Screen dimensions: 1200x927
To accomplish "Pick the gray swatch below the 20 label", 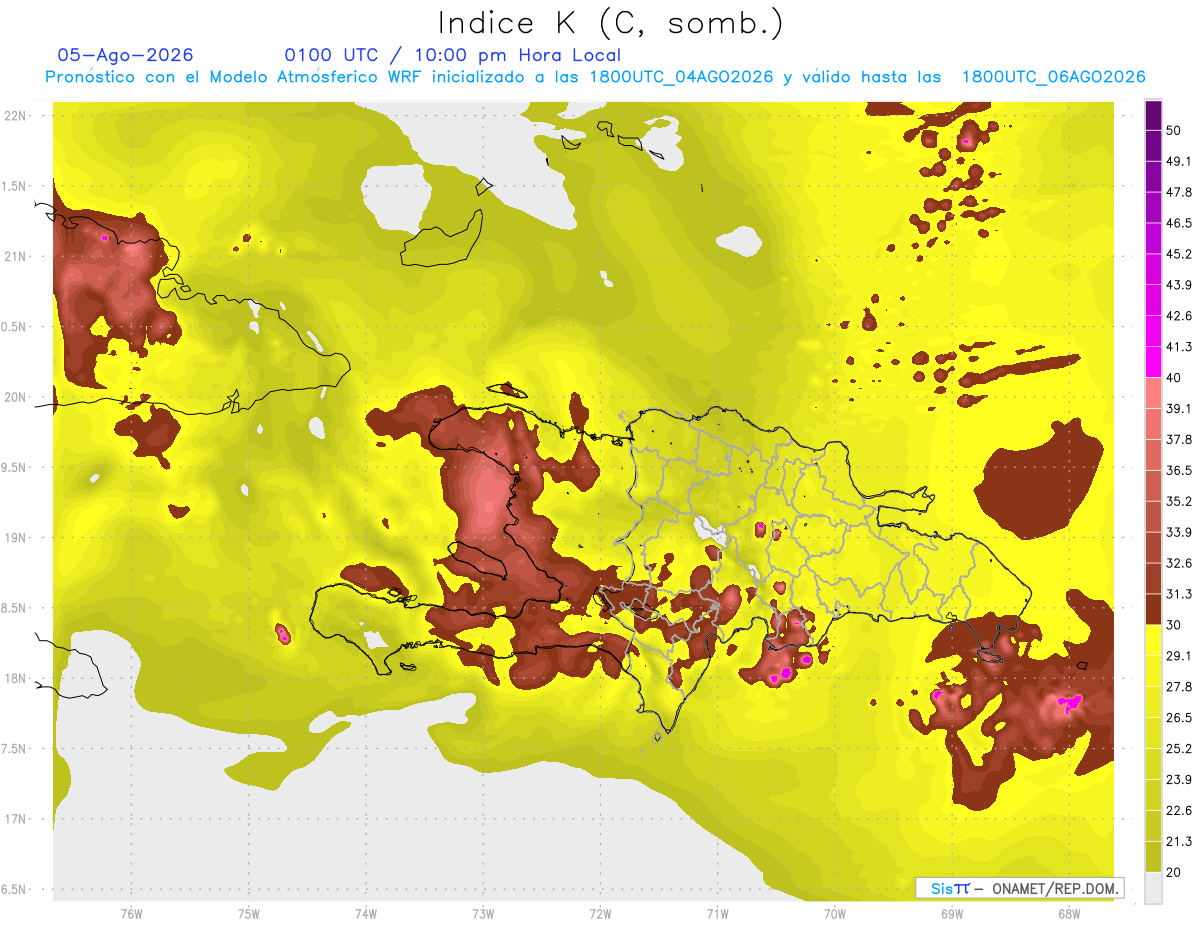I will 1153,888.
